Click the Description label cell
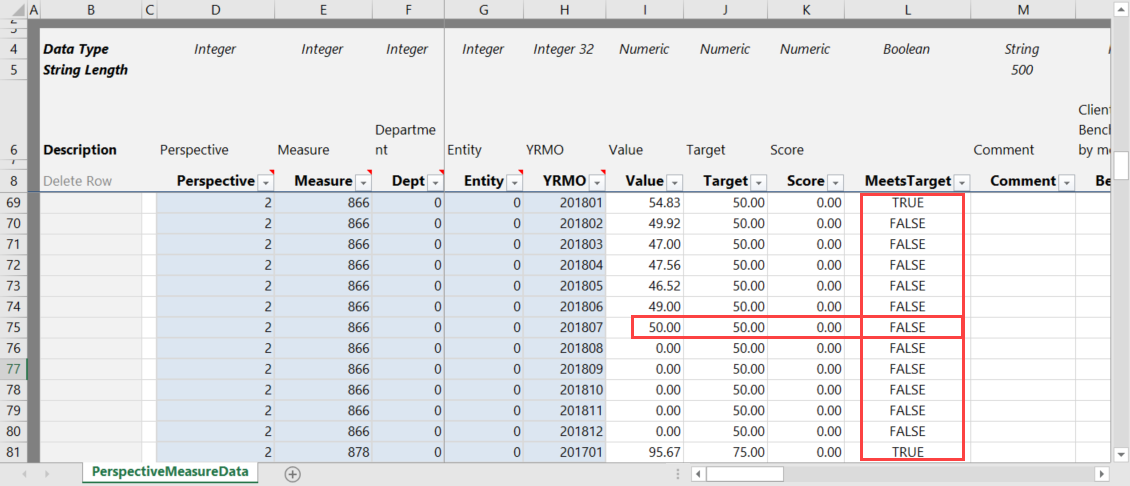Screen dimensions: 1130x486 click(91, 150)
